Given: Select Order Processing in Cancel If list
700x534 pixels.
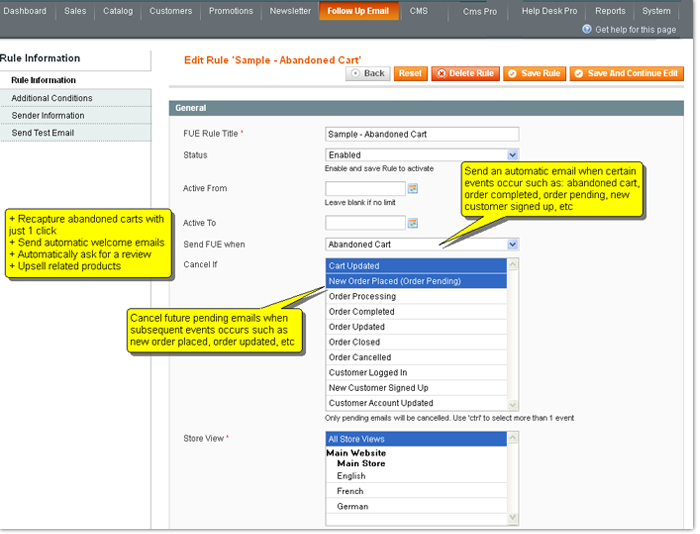Looking at the screenshot, I should [x=416, y=296].
